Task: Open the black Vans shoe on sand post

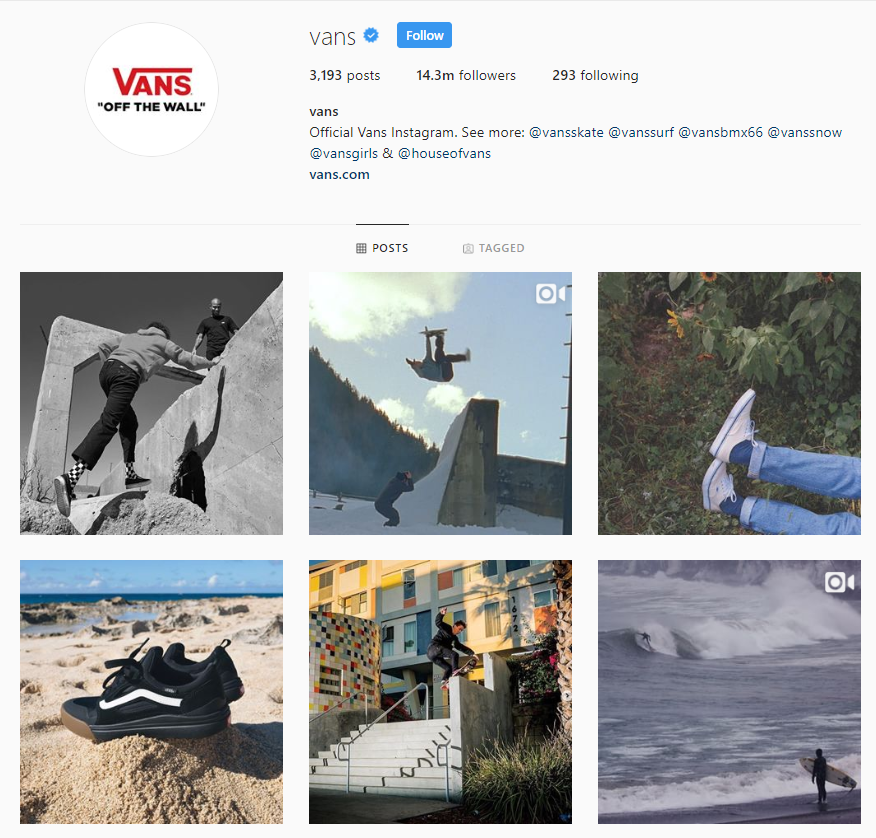Action: (x=151, y=692)
